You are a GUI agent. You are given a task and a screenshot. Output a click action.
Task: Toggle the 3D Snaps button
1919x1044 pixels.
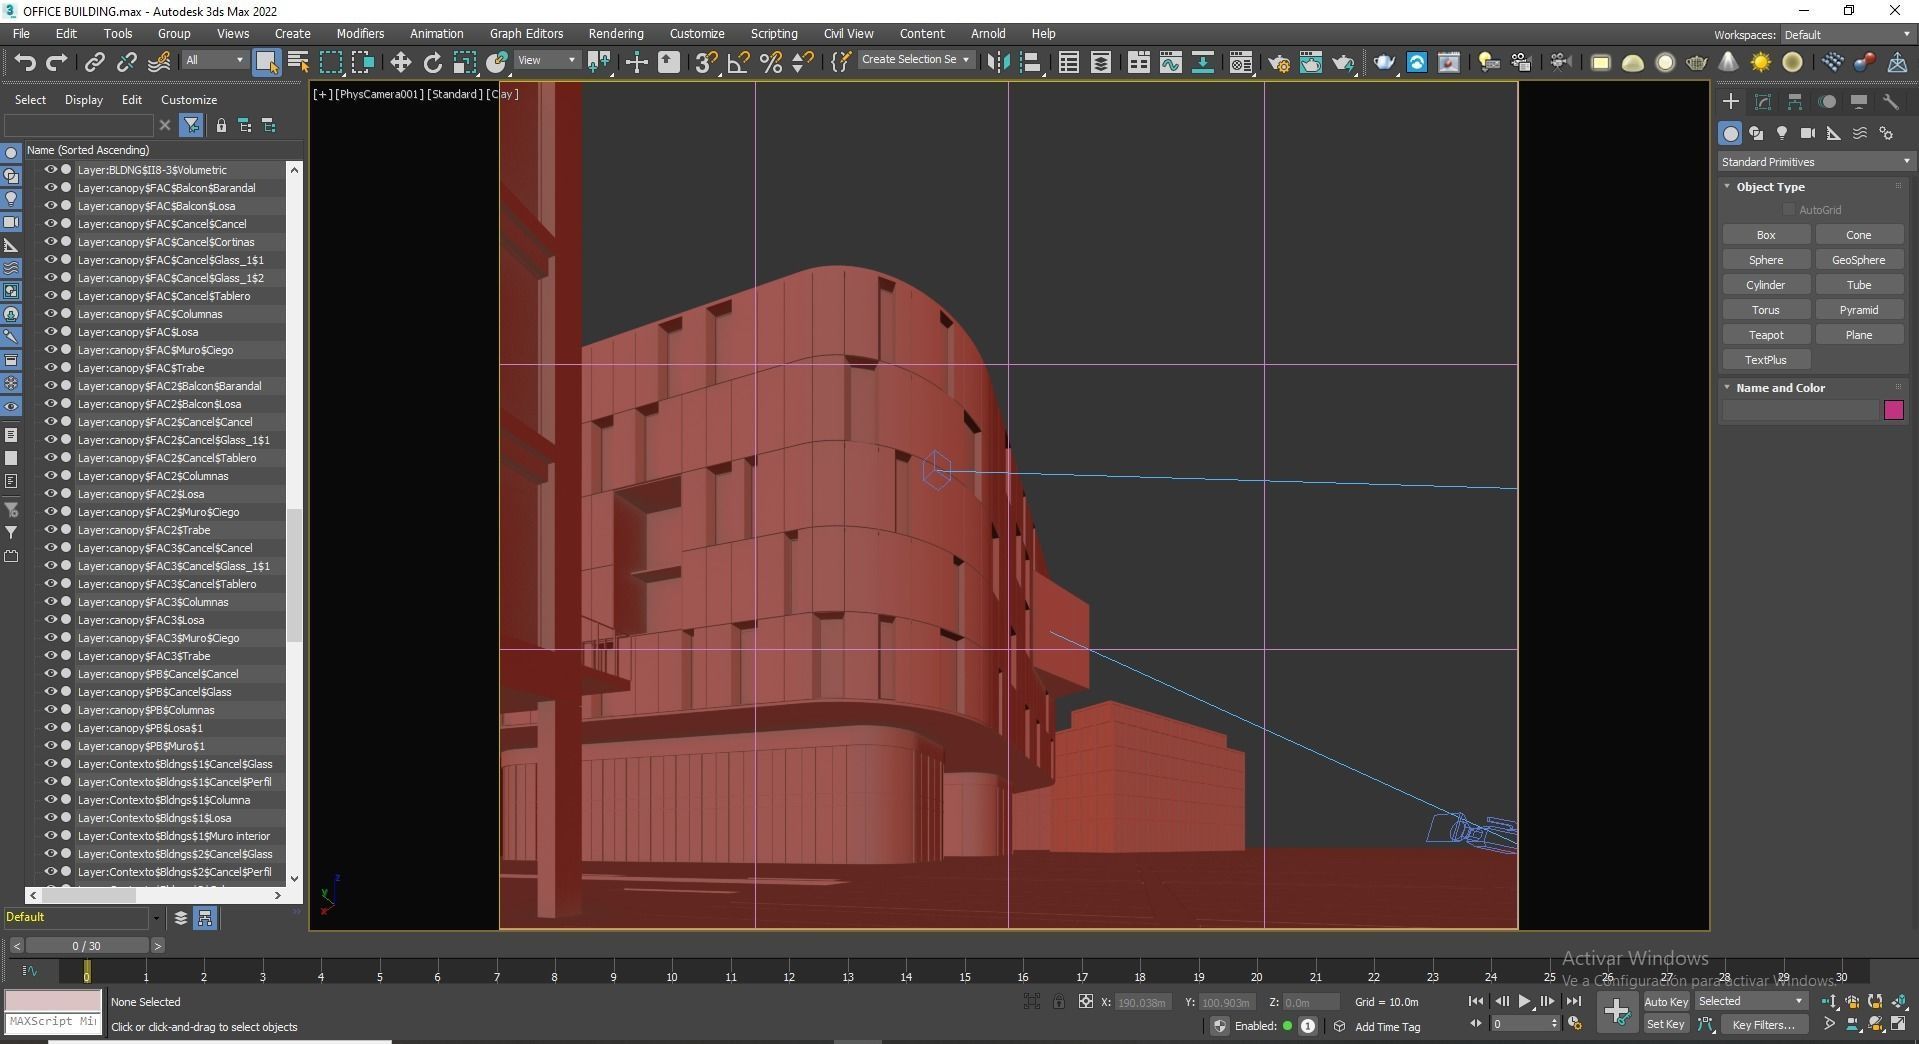tap(706, 62)
